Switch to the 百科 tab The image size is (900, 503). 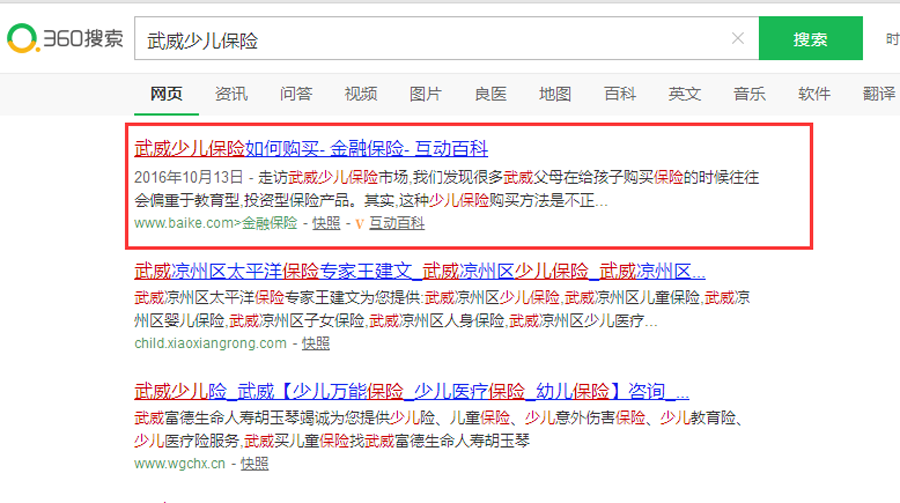click(620, 94)
